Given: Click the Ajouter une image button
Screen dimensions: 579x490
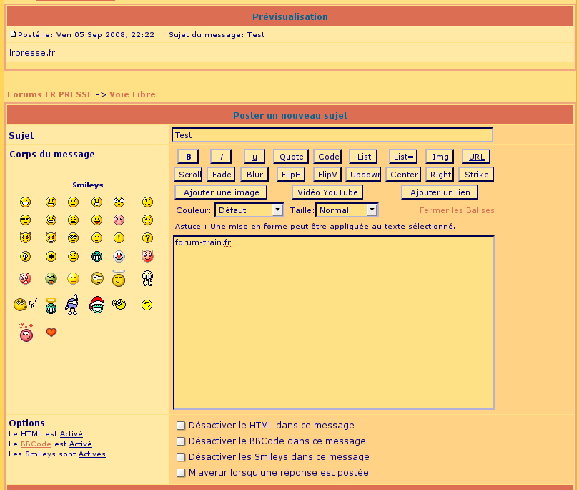Looking at the screenshot, I should click(221, 192).
